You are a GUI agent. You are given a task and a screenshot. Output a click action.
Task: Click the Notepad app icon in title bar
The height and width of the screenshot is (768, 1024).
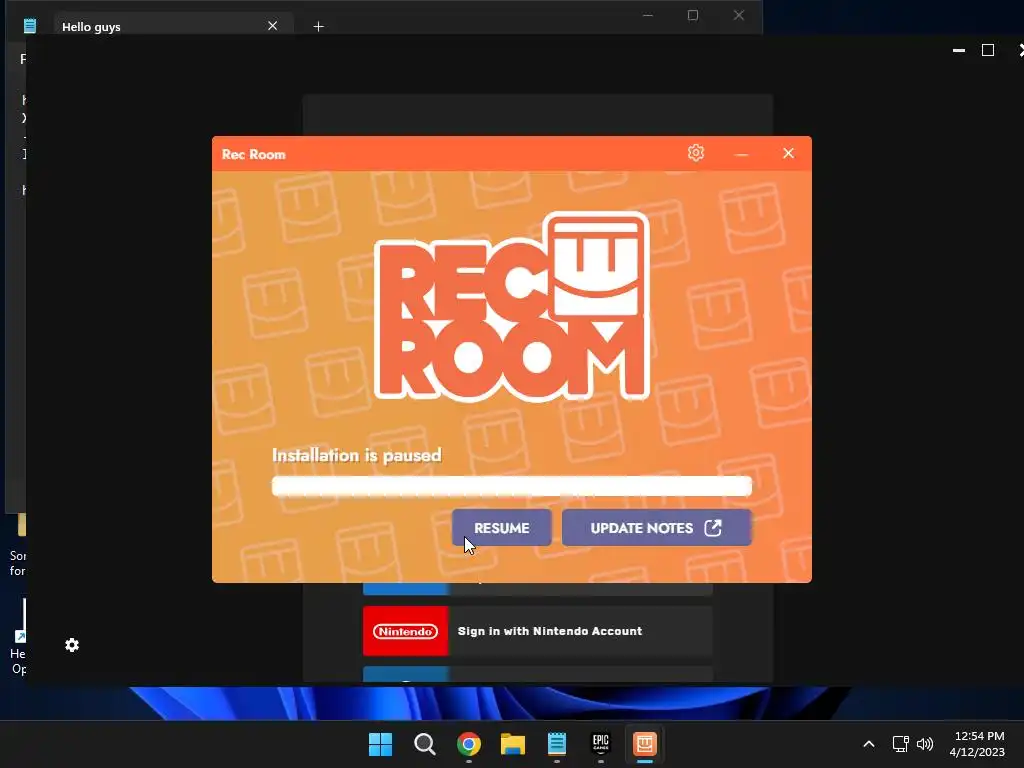point(29,26)
